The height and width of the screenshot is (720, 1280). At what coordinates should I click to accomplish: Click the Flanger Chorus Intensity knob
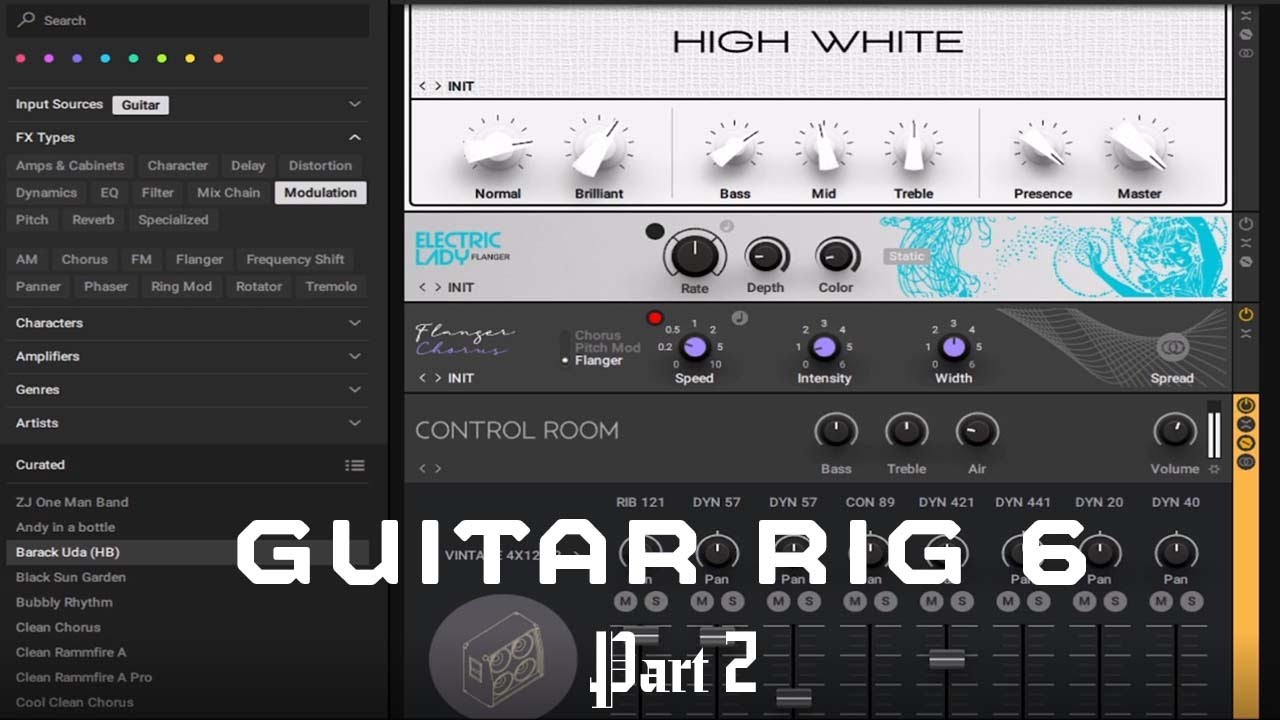pyautogui.click(x=824, y=347)
